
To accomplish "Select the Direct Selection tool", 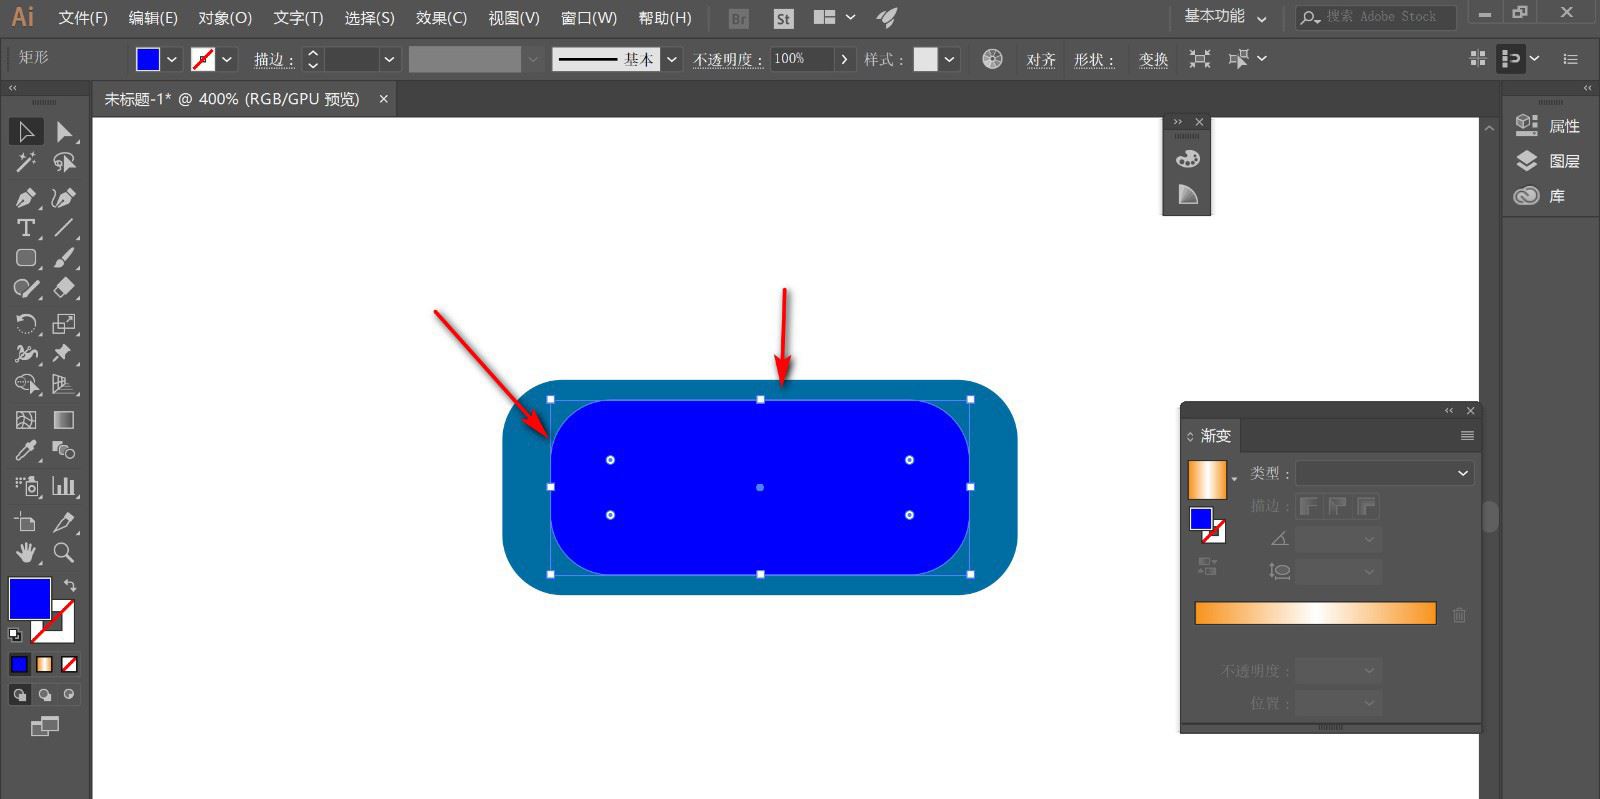I will tap(63, 131).
